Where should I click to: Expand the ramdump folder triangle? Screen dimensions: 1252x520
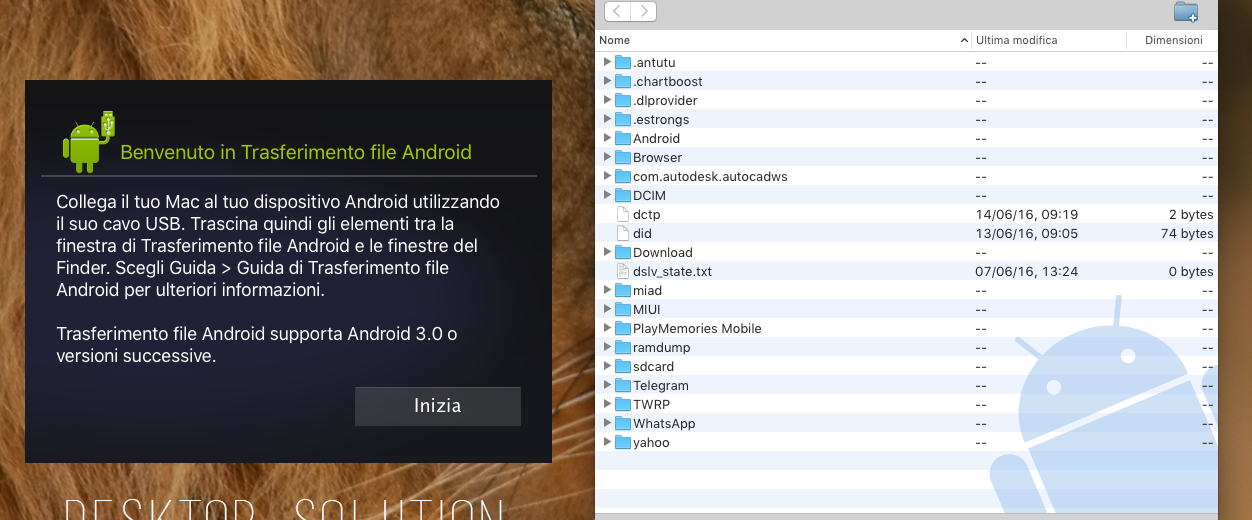(607, 347)
